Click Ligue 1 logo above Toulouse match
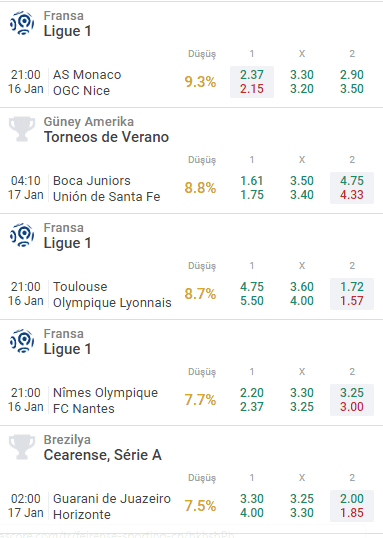The width and height of the screenshot is (383, 538). point(22,235)
